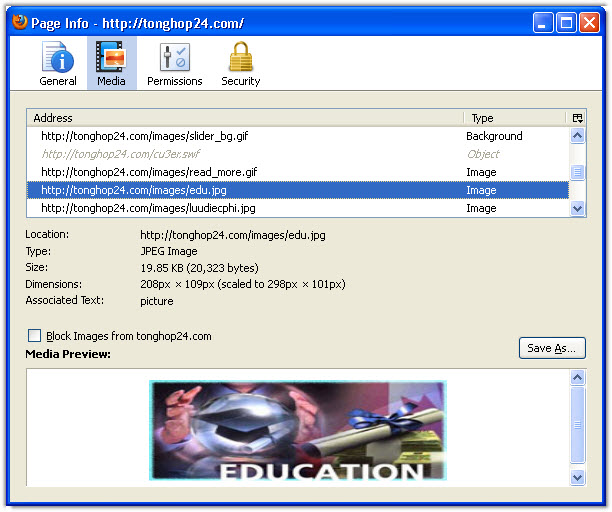Click the Object type cell

(x=483, y=154)
